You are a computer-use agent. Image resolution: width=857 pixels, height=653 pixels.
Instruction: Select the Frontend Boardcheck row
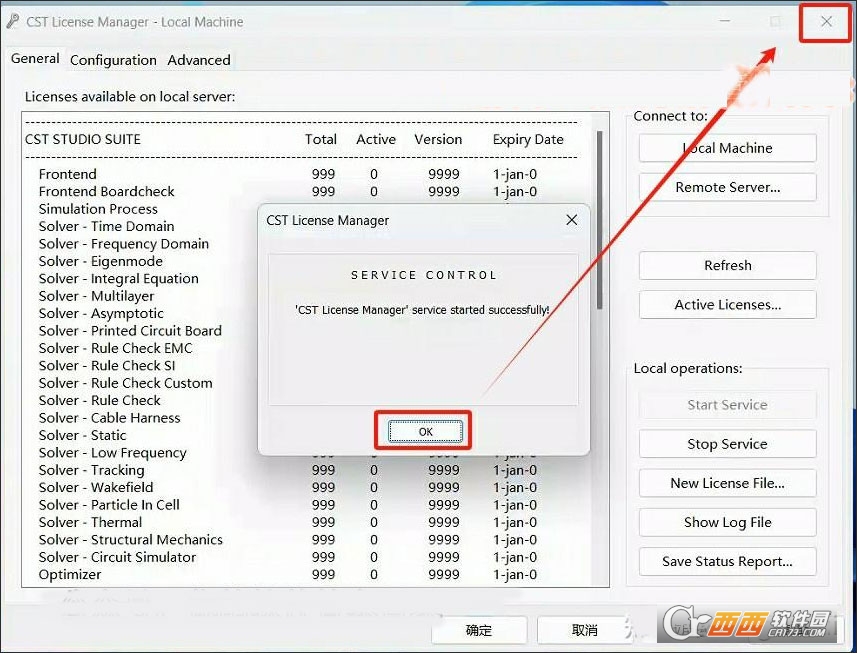[x=287, y=192]
